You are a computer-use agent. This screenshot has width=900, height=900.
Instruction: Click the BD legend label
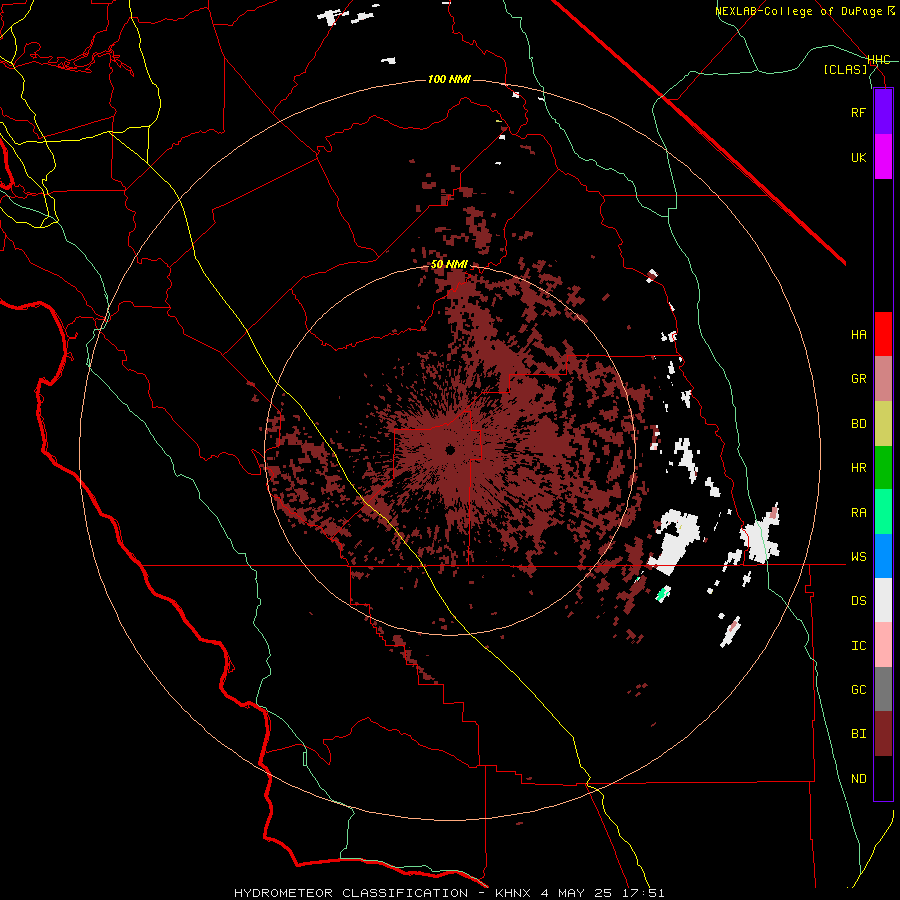(858, 424)
